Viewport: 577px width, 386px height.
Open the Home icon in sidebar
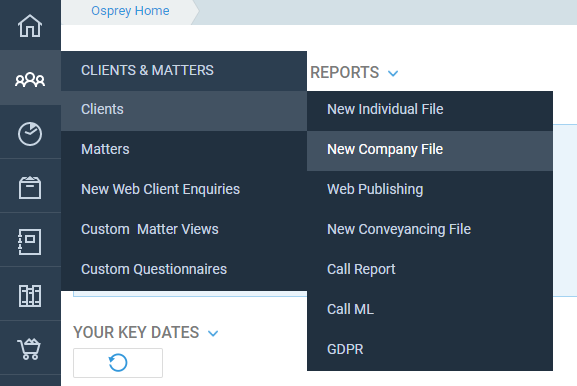30,26
